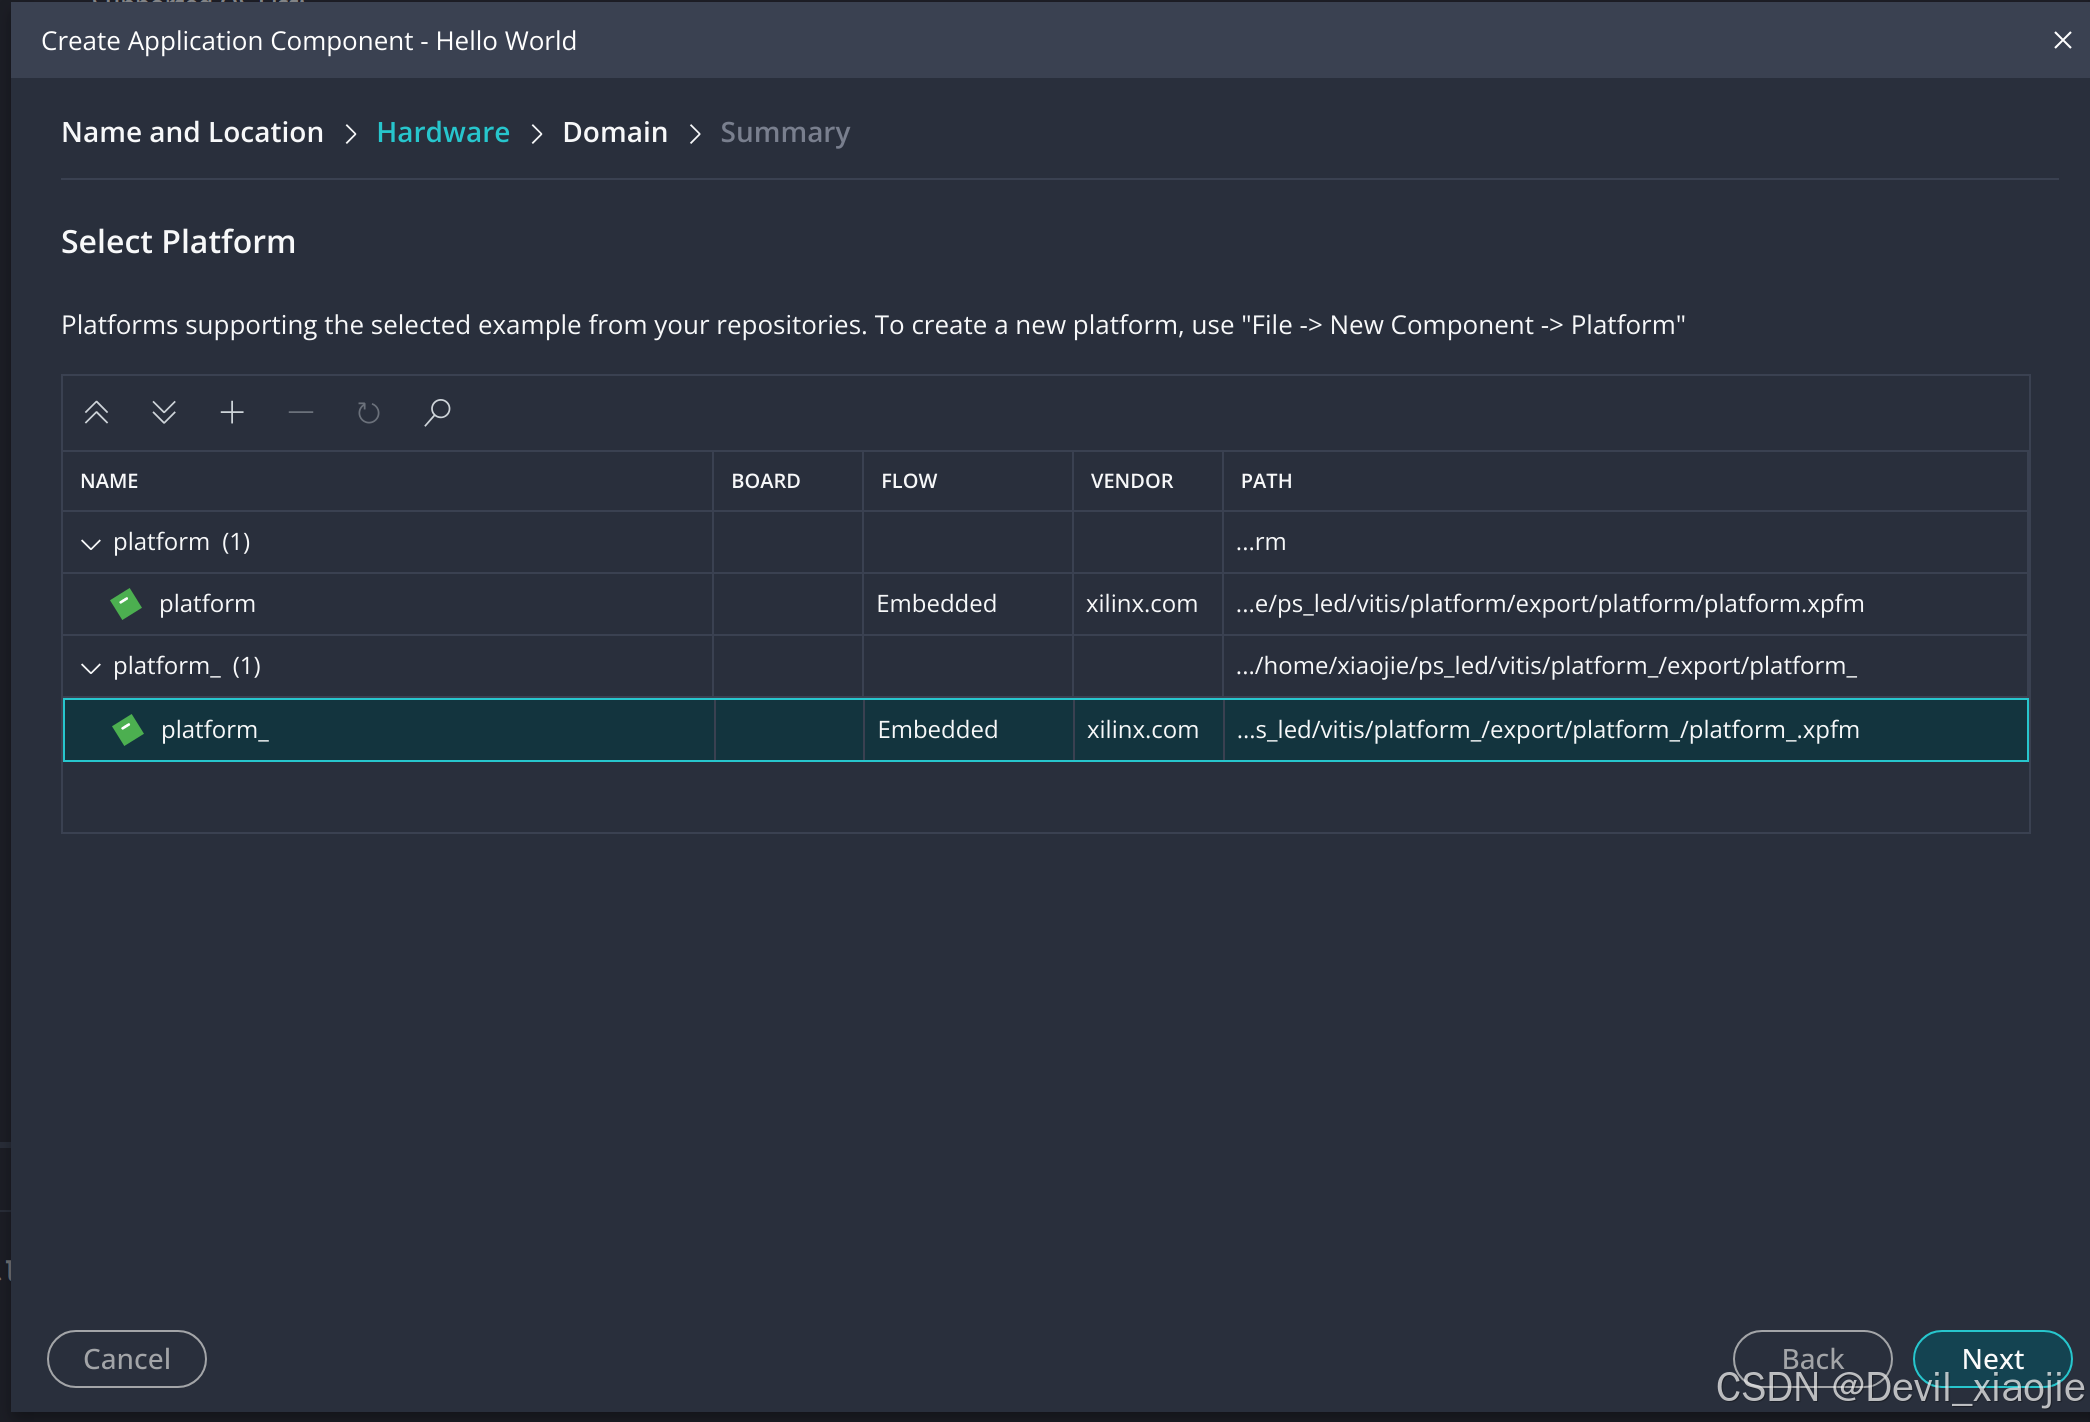Click the Cancel button
Screen dimensions: 2090x1422
[127, 1358]
